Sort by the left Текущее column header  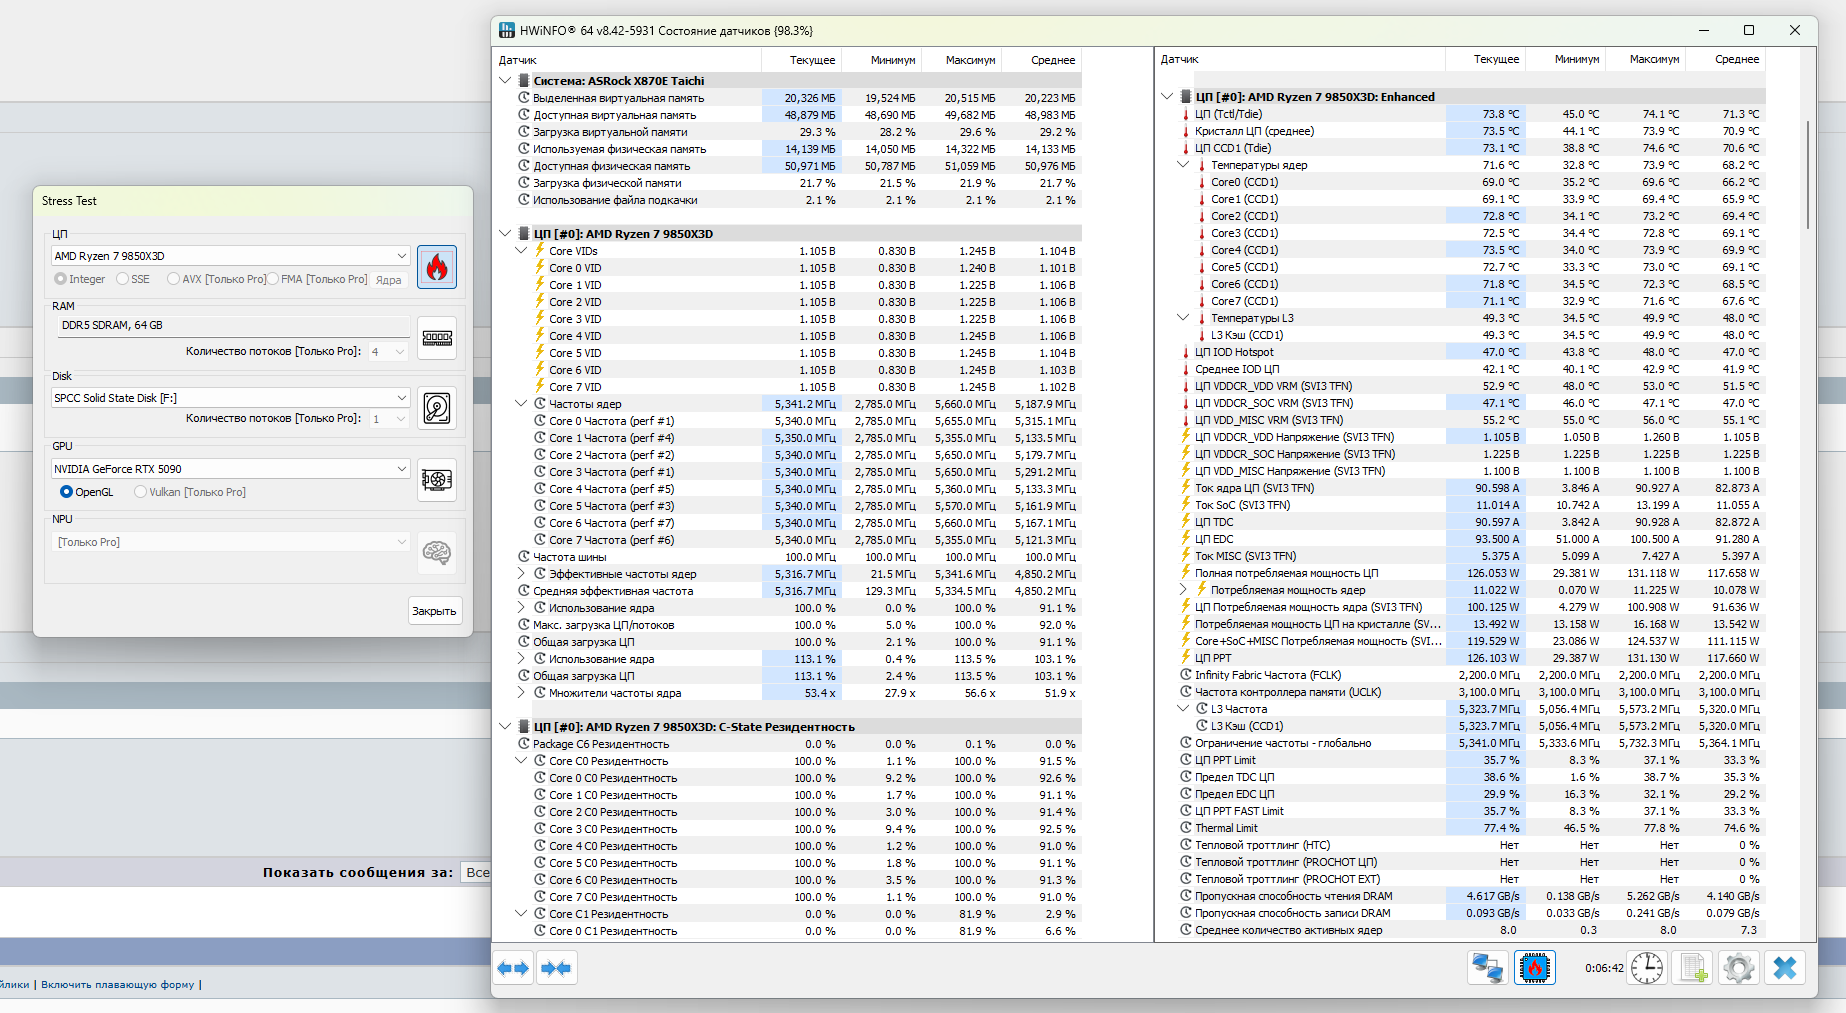click(802, 60)
